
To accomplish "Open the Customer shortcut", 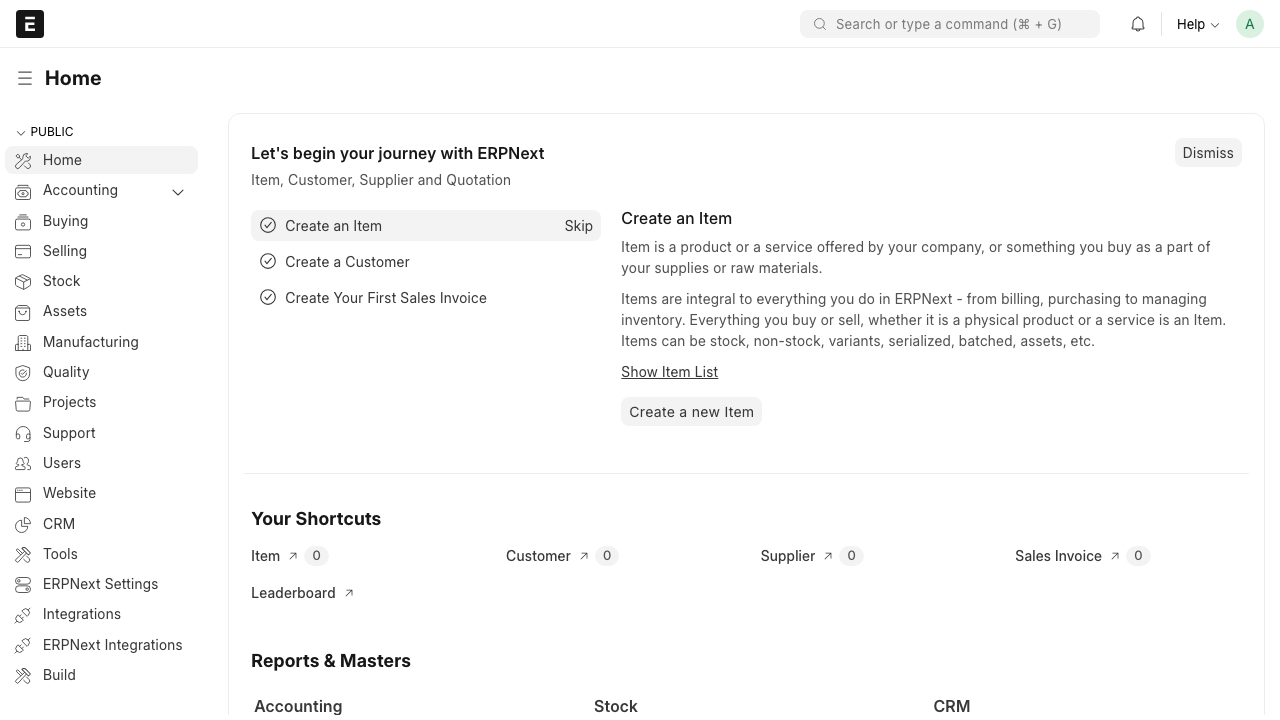I will point(538,556).
